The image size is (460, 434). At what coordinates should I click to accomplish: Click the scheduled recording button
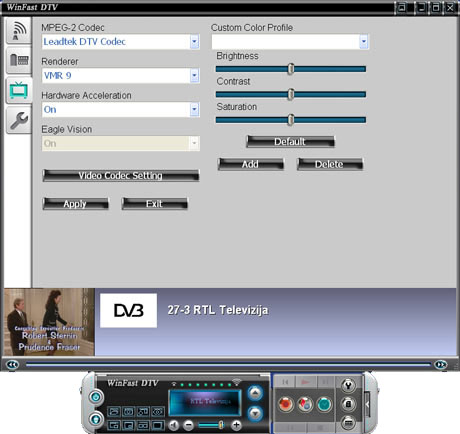[305, 404]
